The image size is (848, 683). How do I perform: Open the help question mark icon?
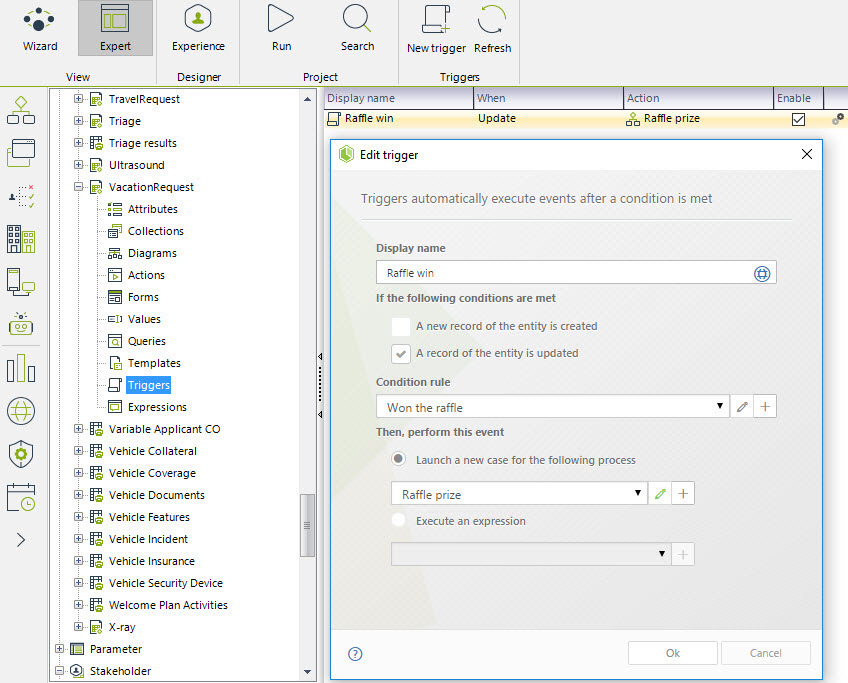[355, 654]
